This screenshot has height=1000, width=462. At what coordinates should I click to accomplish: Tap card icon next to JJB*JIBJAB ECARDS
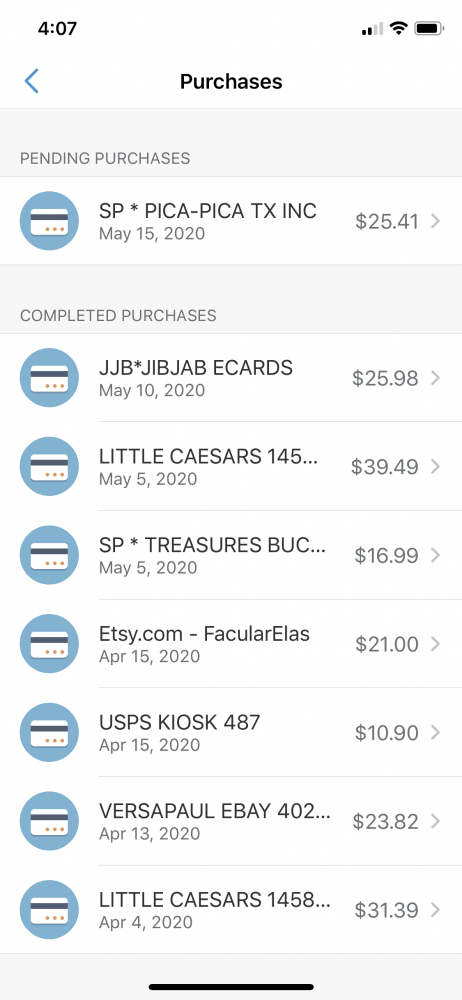[x=50, y=378]
